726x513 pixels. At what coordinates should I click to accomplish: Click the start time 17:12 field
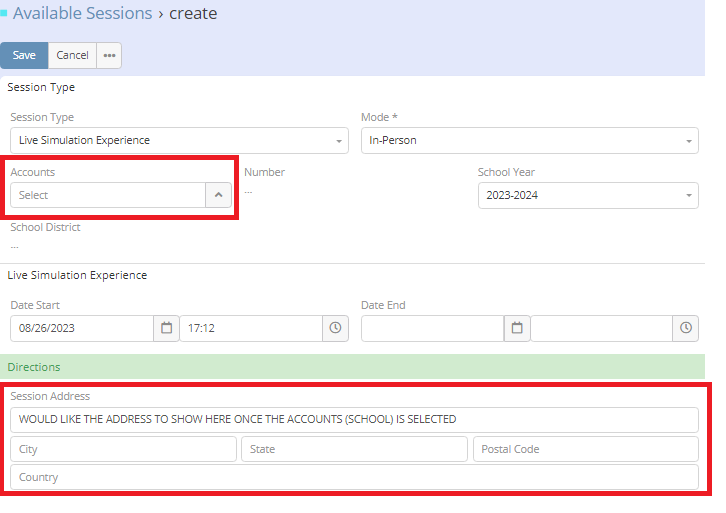click(251, 328)
